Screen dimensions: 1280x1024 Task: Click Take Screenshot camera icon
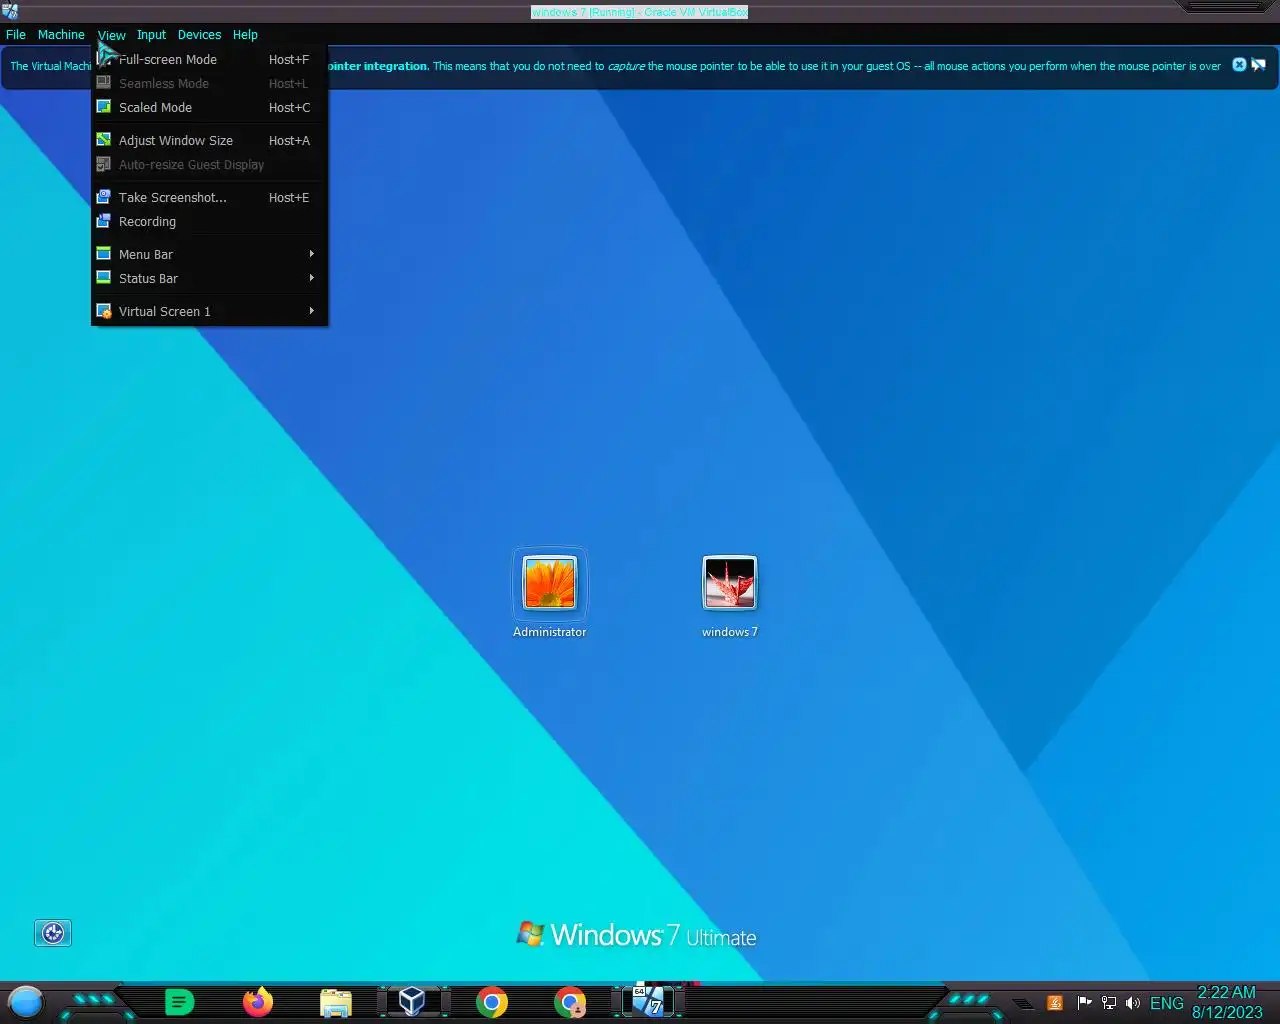click(x=103, y=197)
